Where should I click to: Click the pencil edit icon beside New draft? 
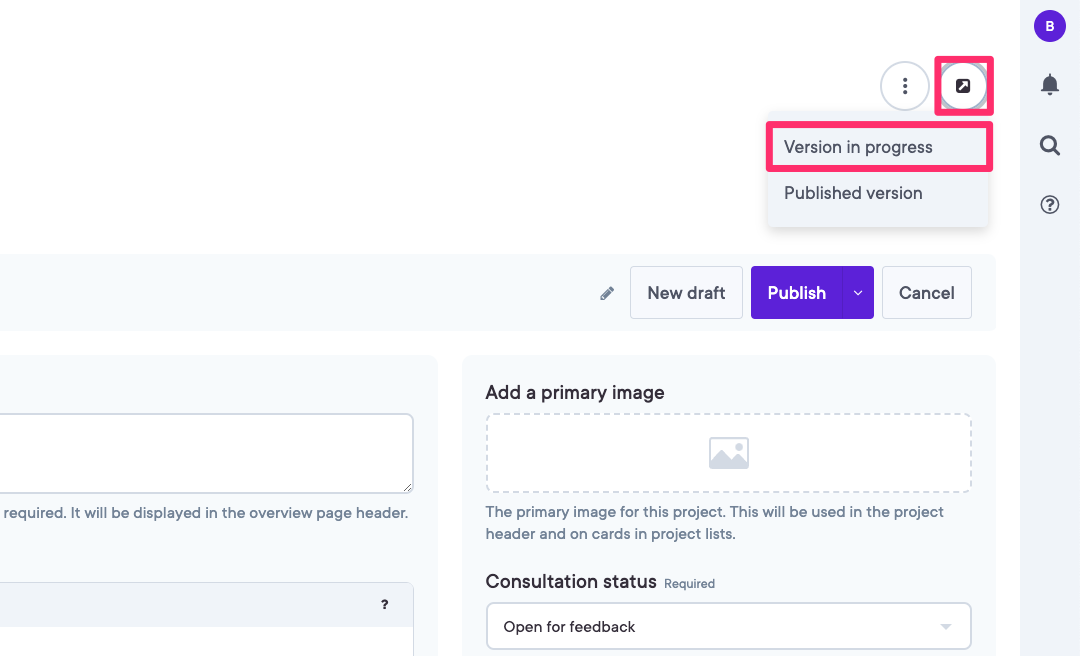click(x=607, y=293)
